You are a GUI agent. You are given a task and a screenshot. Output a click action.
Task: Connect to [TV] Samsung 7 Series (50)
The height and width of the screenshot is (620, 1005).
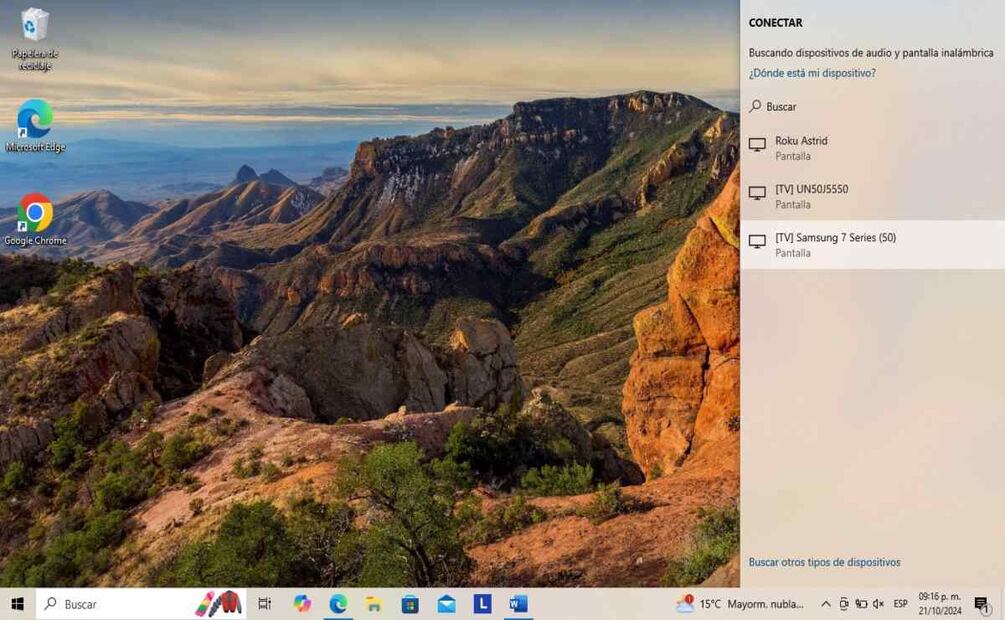(835, 244)
